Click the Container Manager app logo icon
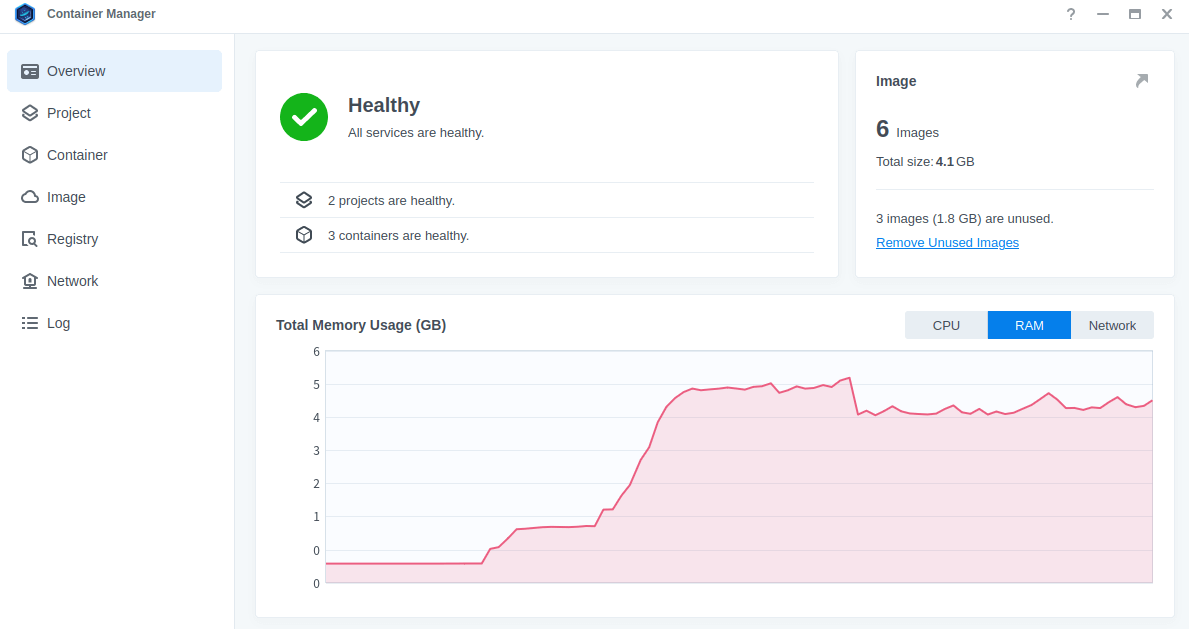The image size is (1189, 629). 25,14
